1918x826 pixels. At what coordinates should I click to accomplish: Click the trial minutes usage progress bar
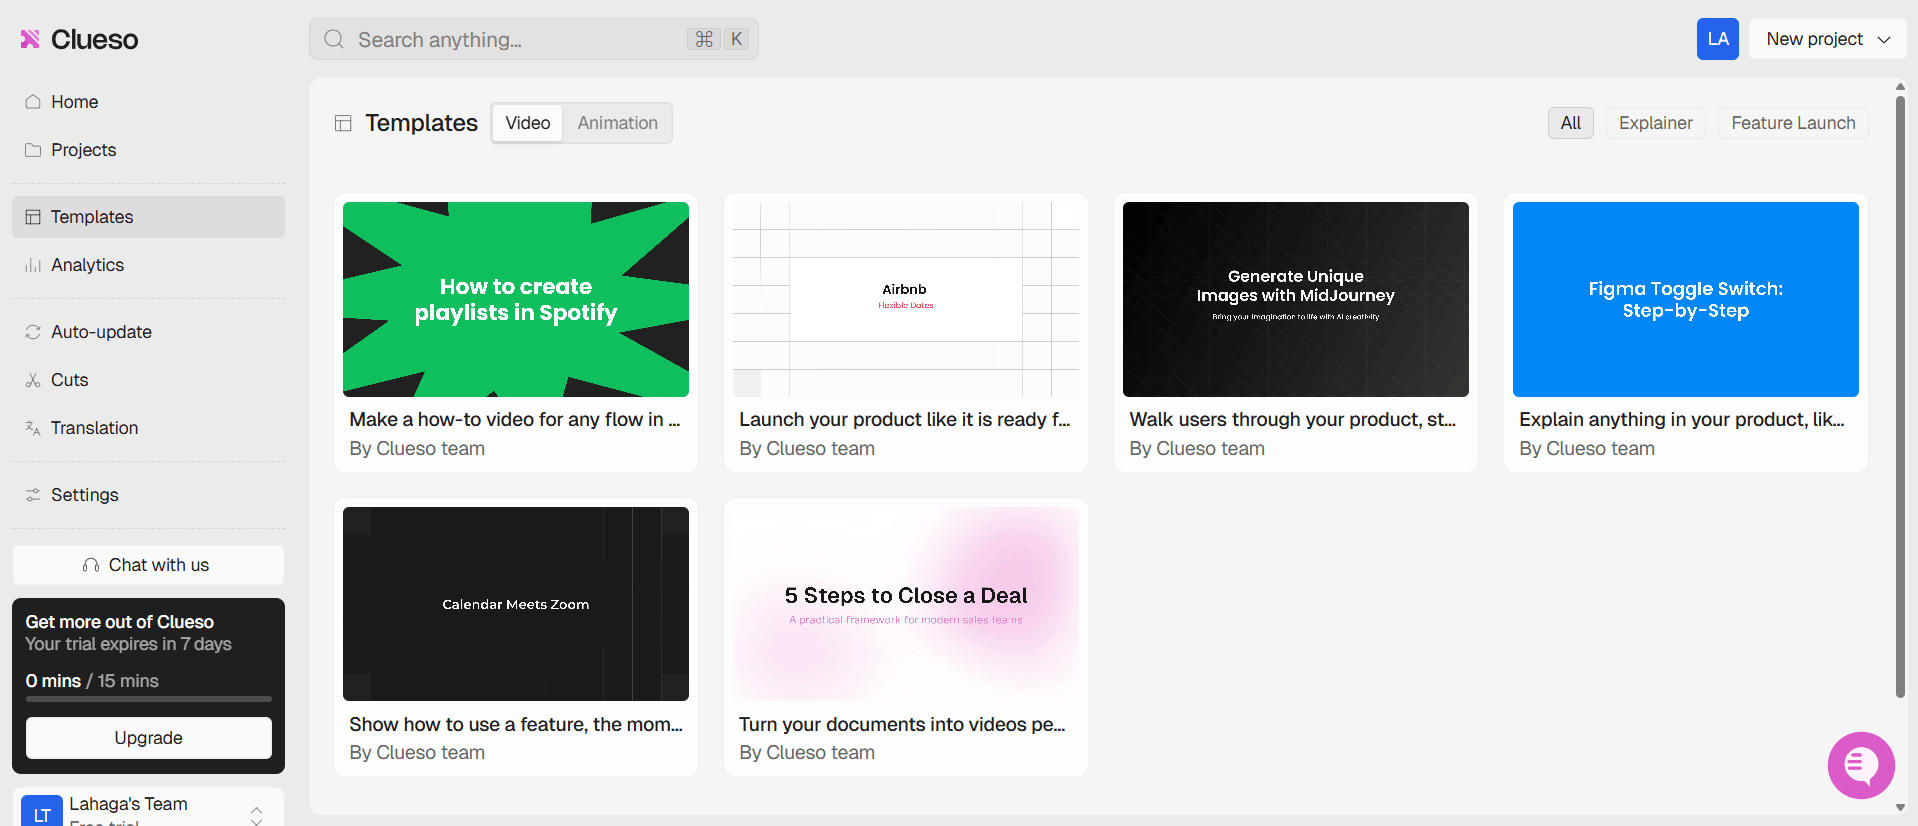tap(148, 699)
